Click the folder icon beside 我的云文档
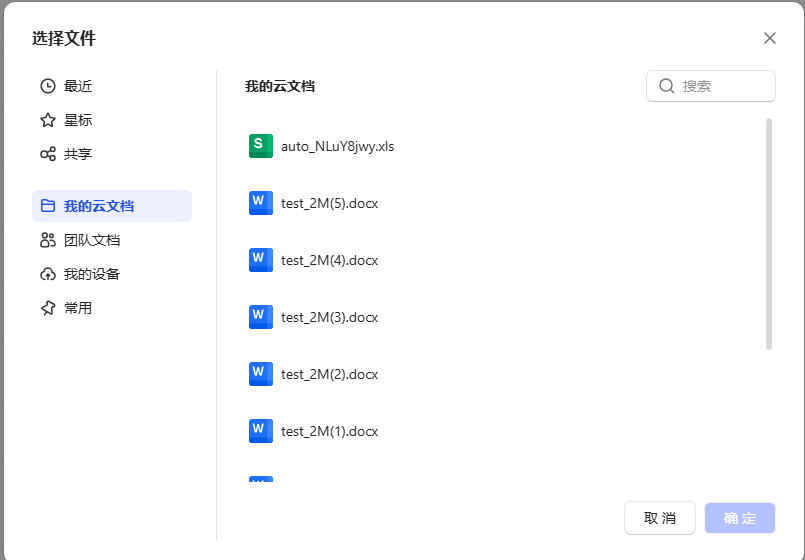This screenshot has width=805, height=560. click(48, 206)
